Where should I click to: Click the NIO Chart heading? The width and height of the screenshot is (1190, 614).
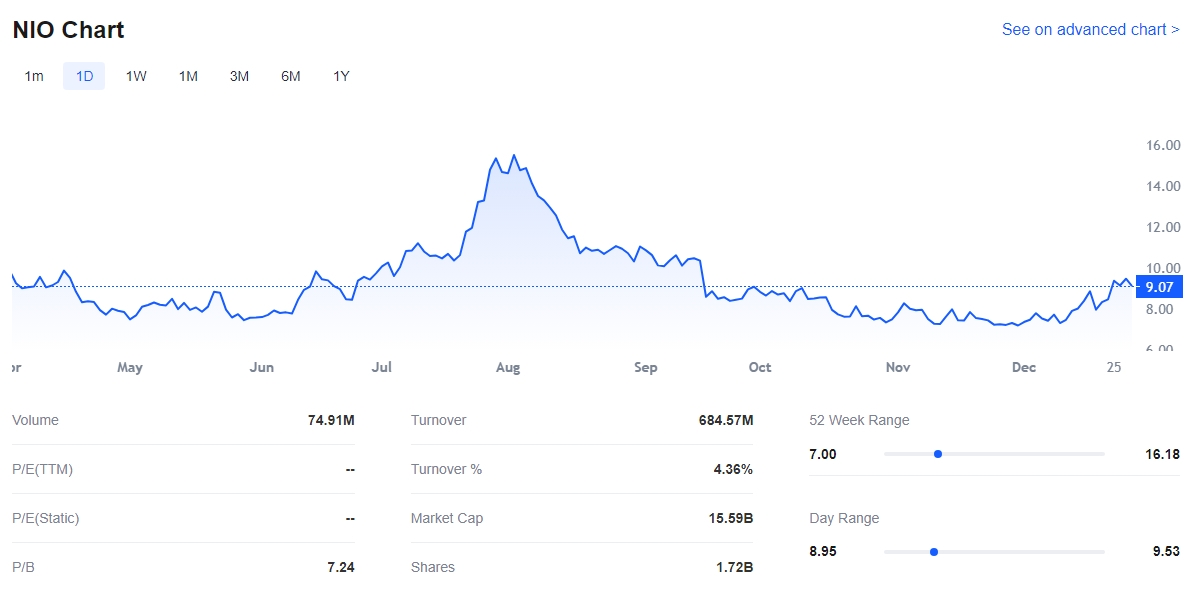[x=68, y=30]
